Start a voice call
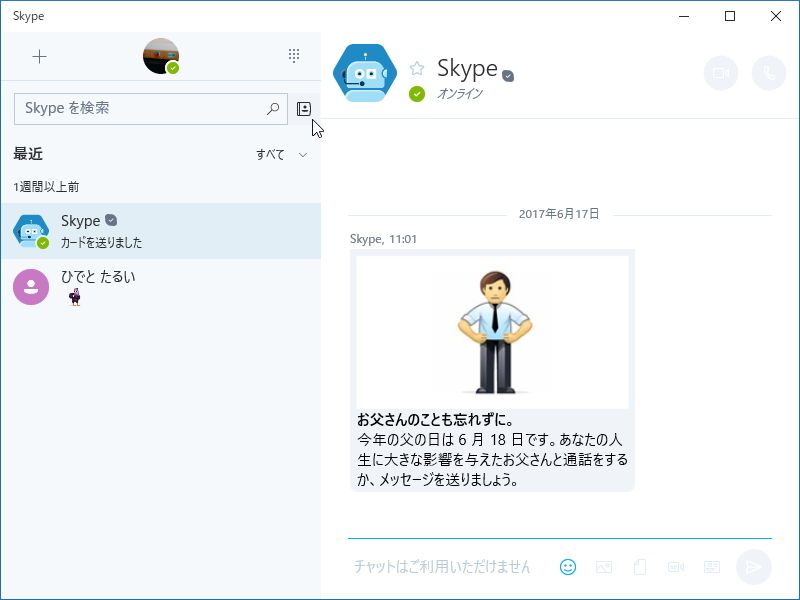800x600 pixels. (768, 73)
